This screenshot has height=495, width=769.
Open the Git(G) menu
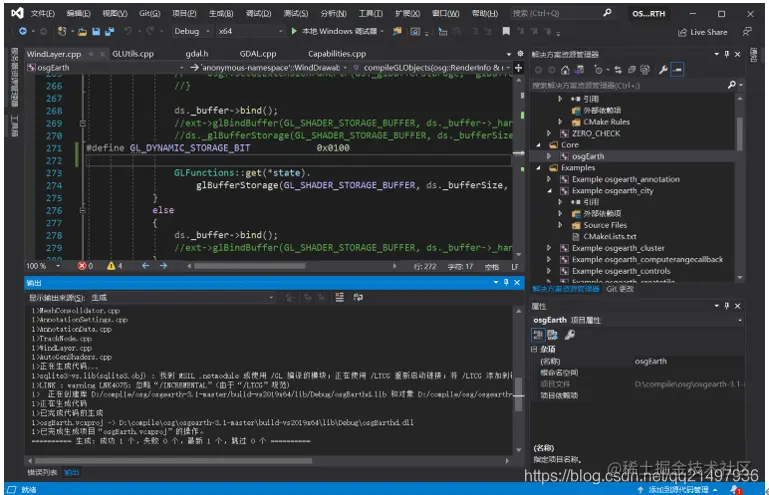[150, 13]
